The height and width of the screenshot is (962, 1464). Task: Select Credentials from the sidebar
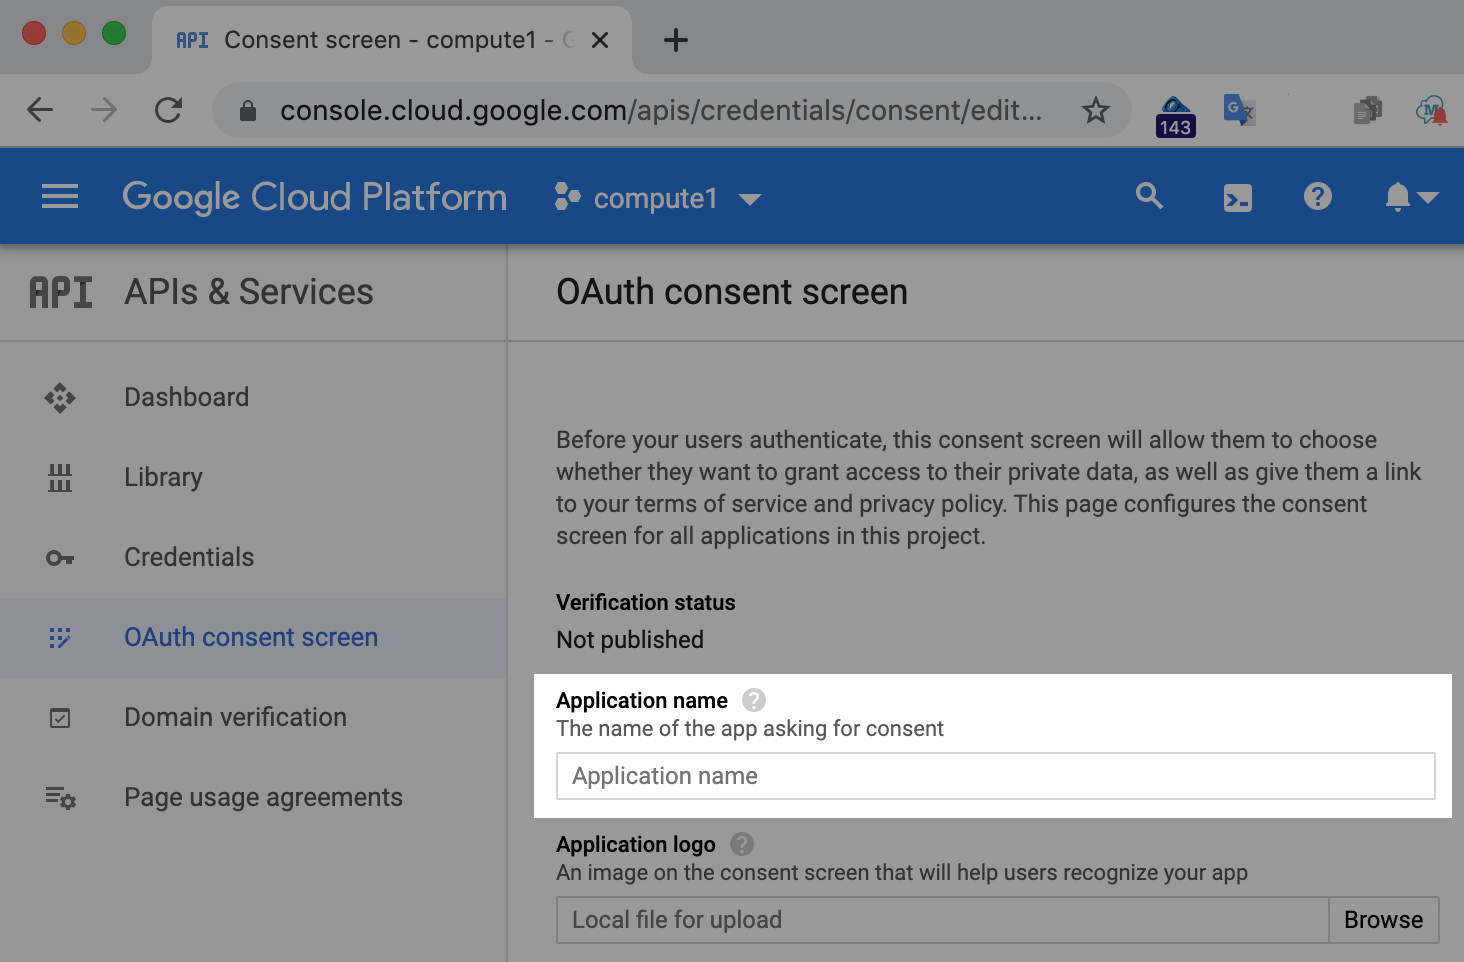189,557
